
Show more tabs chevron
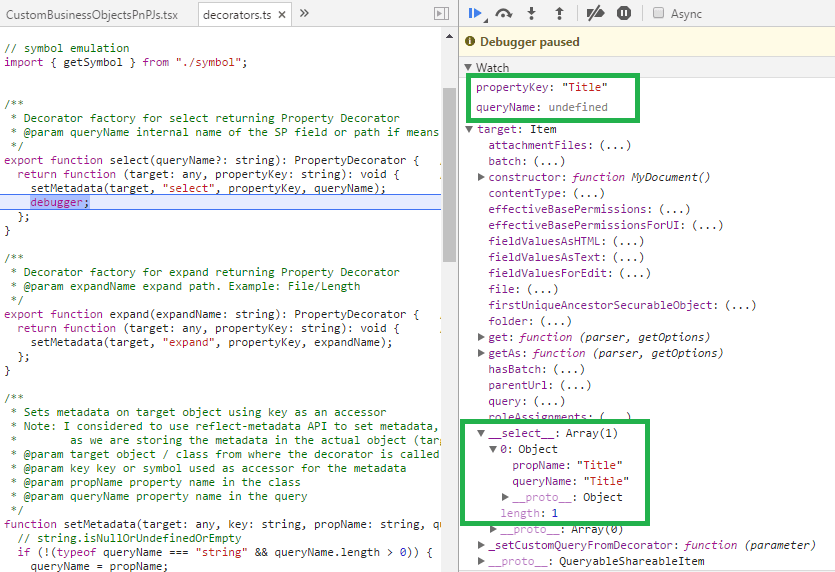304,13
